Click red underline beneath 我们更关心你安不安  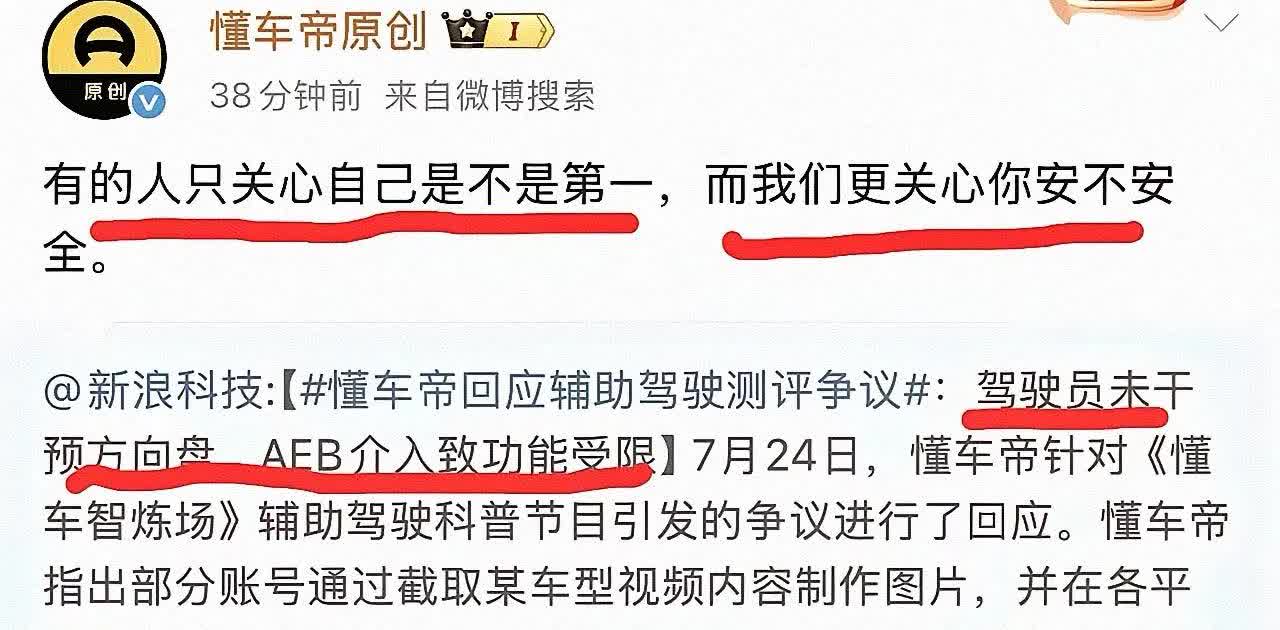[x=932, y=238]
